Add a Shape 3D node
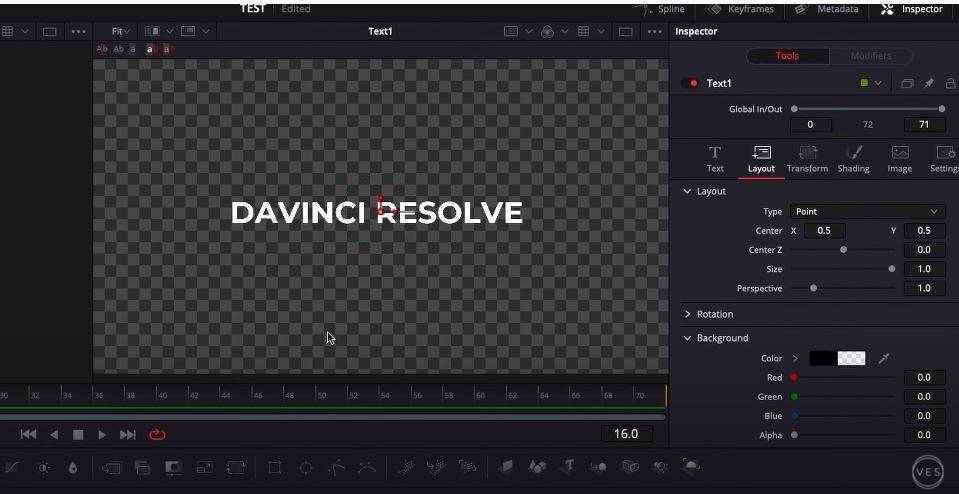The width and height of the screenshot is (959, 494). pyautogui.click(x=538, y=467)
